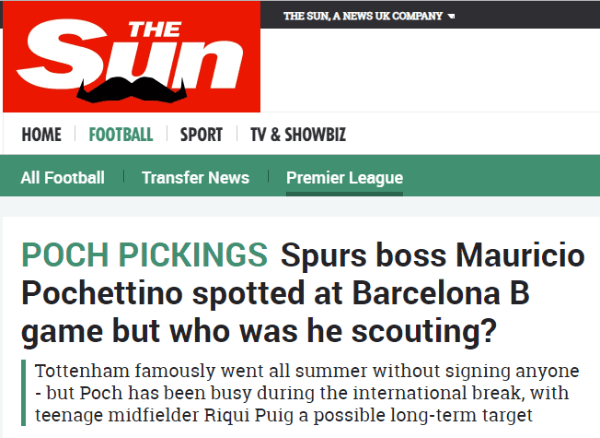600x438 pixels.
Task: Click the Tottenham standfirst paragraph
Action: coord(300,393)
